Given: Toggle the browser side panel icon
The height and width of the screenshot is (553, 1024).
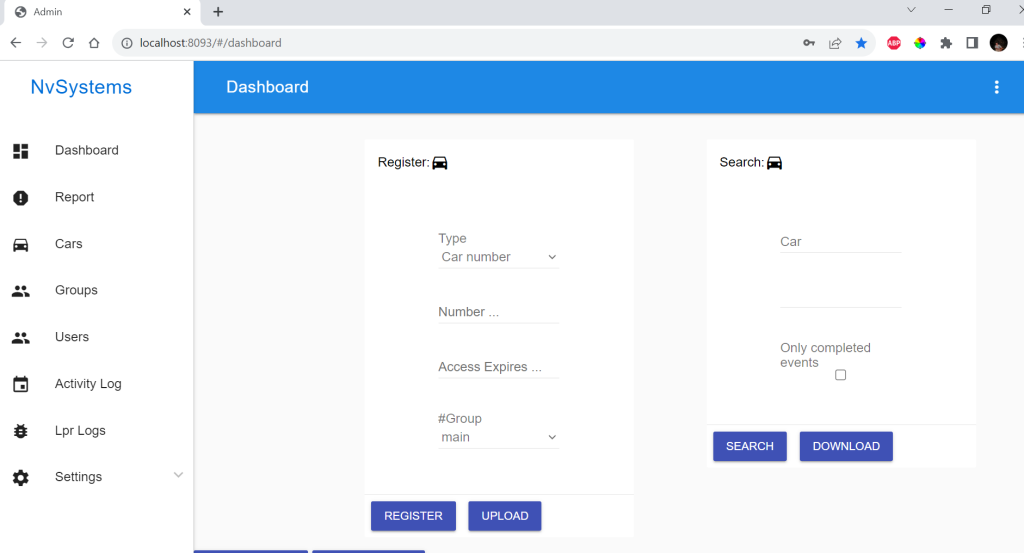Looking at the screenshot, I should (x=972, y=43).
